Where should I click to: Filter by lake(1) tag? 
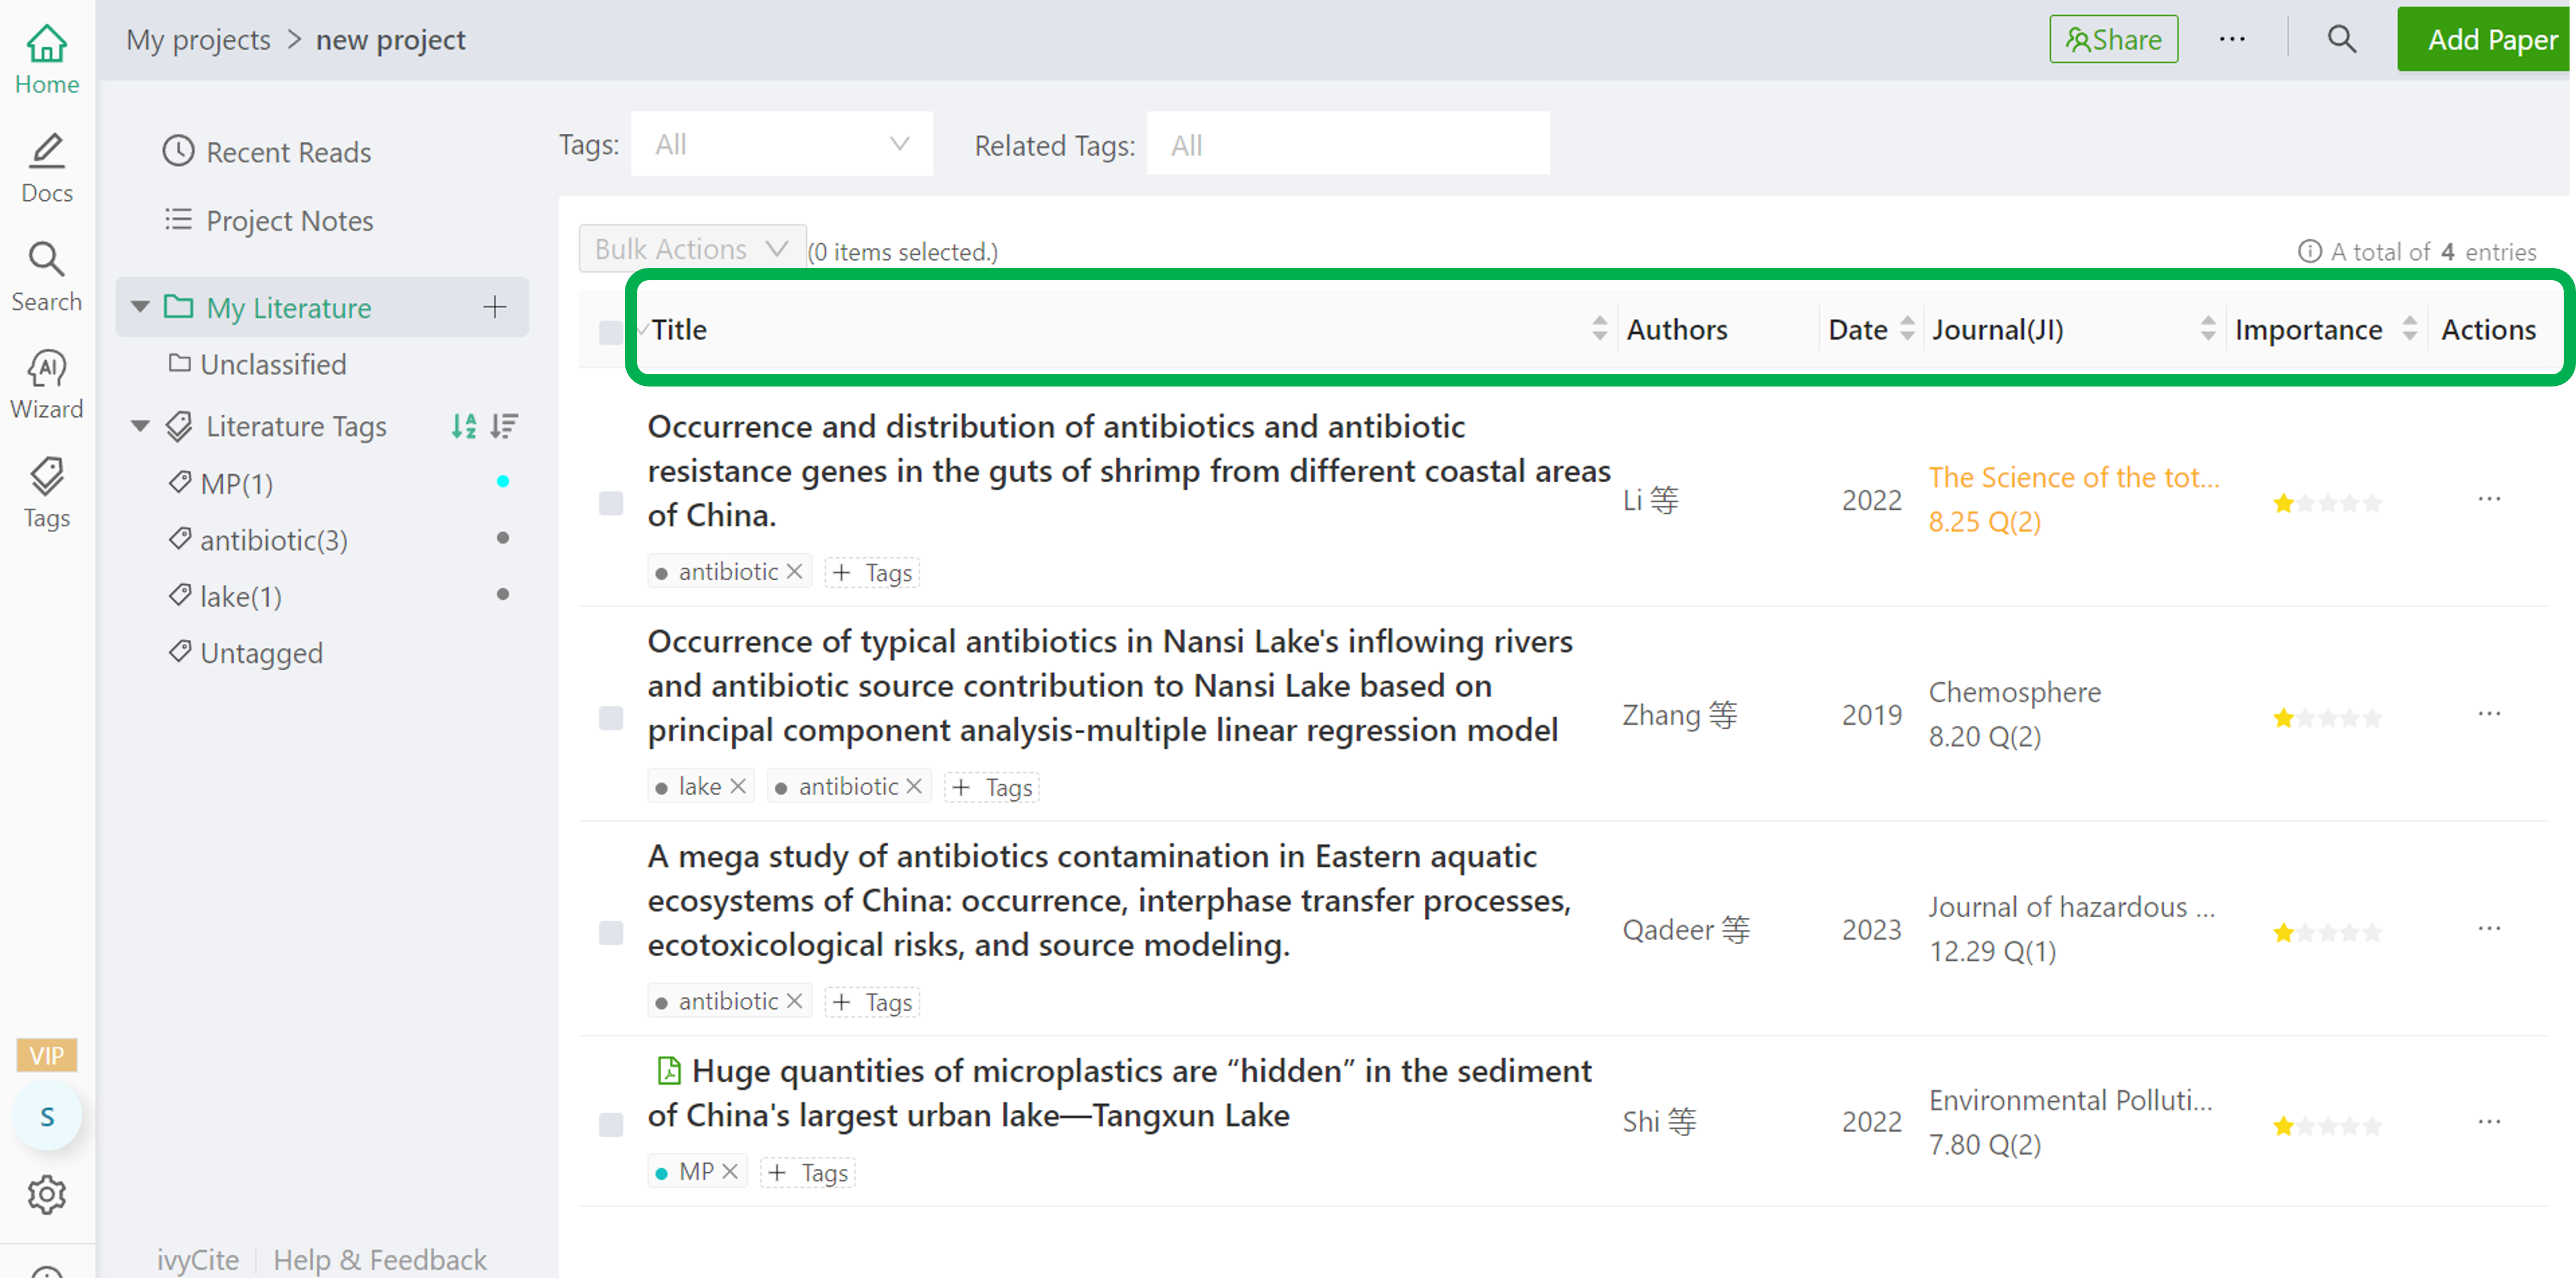tap(225, 596)
